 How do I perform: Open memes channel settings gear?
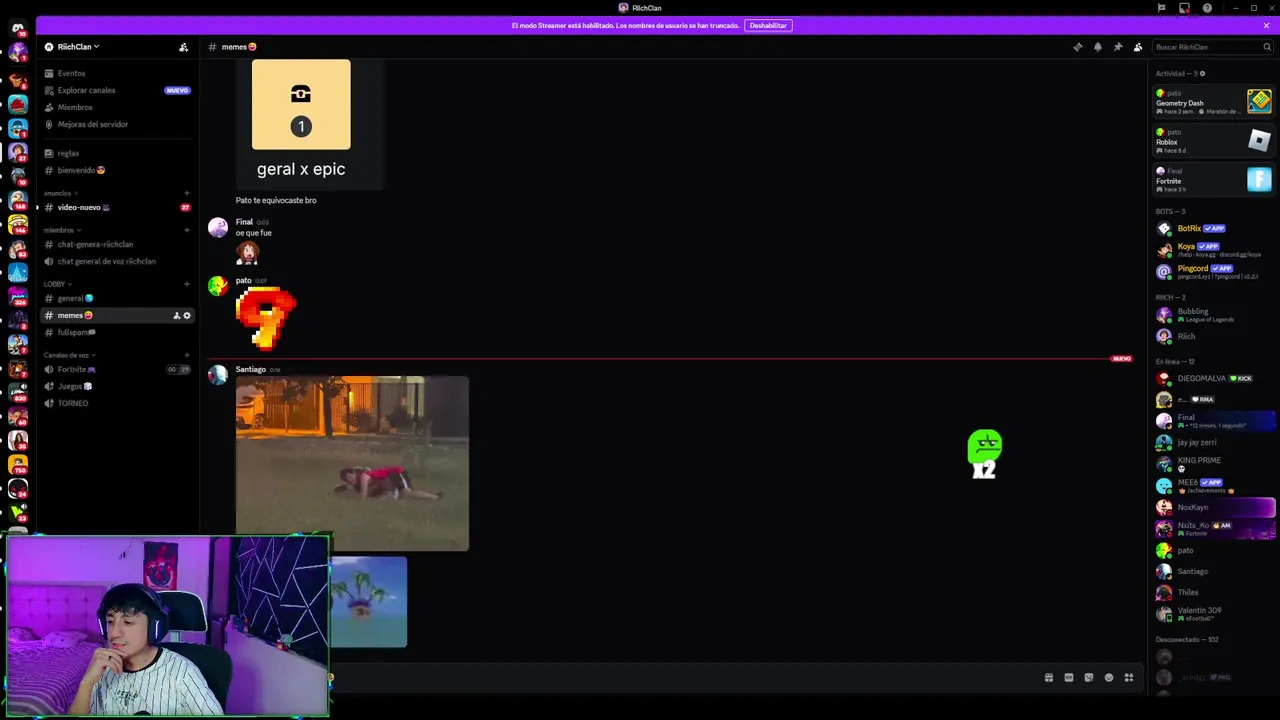coord(187,316)
